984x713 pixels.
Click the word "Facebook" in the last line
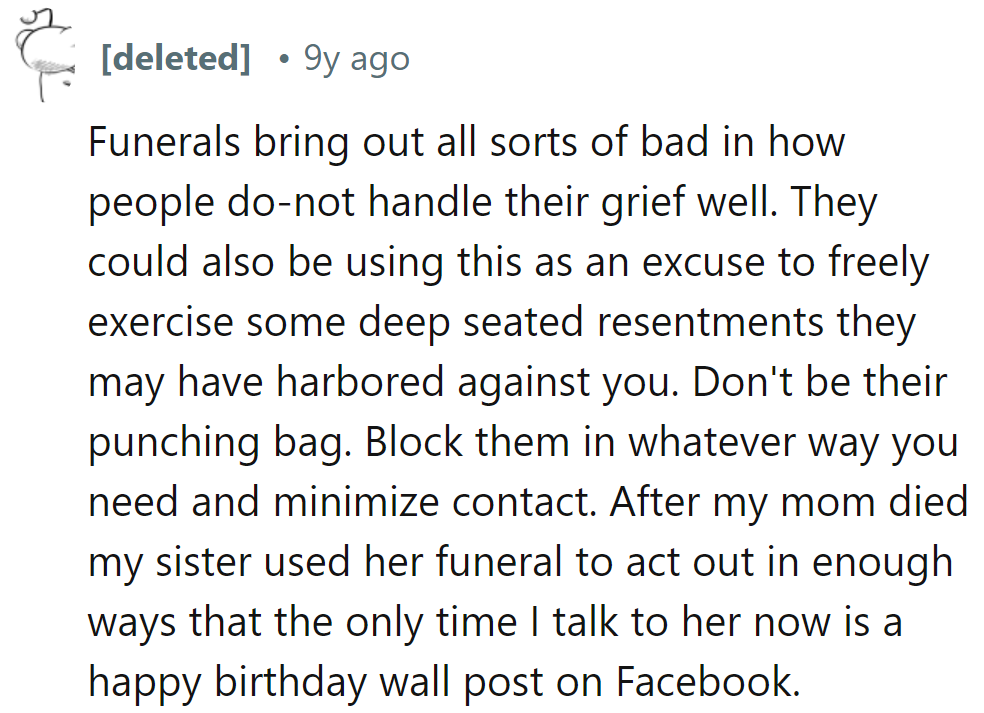(x=707, y=682)
